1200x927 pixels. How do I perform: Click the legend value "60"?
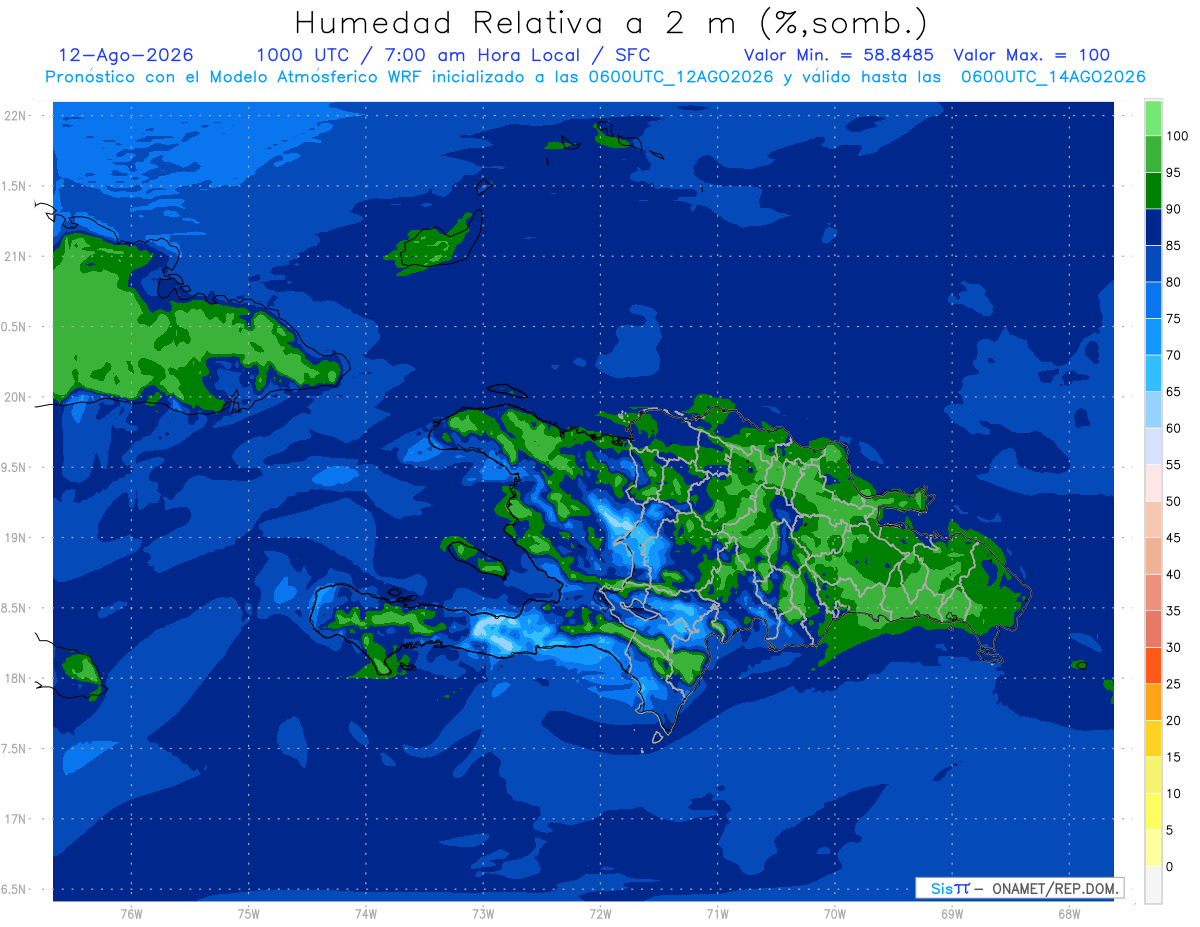pyautogui.click(x=1173, y=428)
